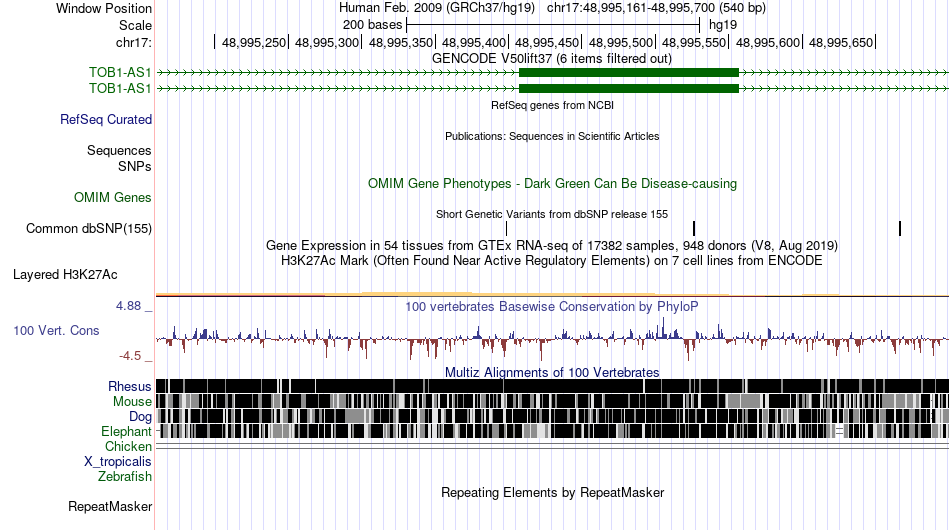Viewport: 950px width, 530px height.
Task: Click the PhyloP conservation wiggle graph
Action: 552,339
